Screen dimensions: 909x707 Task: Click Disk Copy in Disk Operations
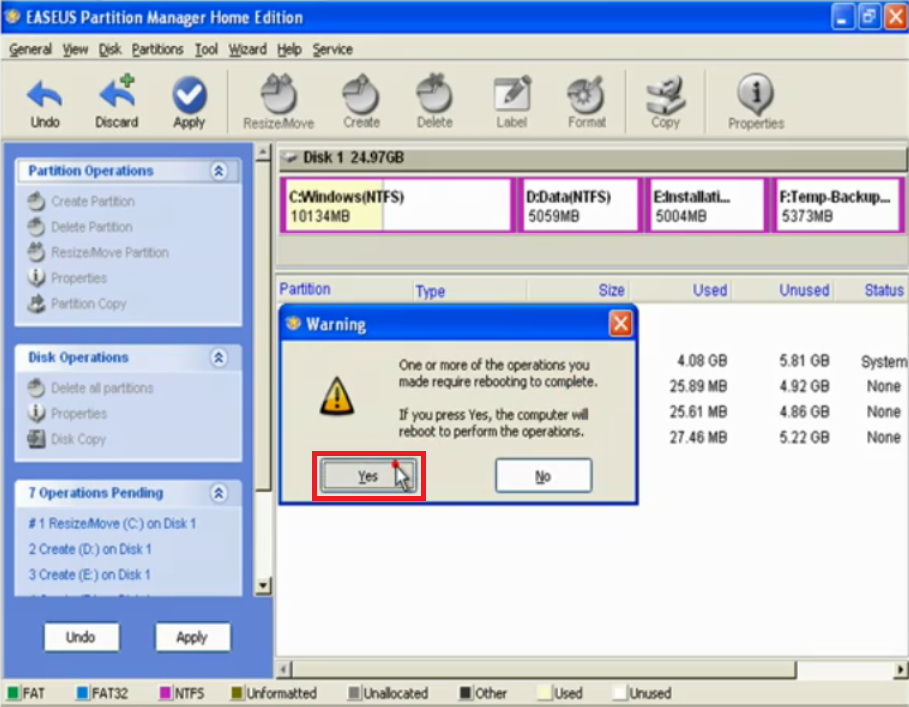(x=78, y=439)
